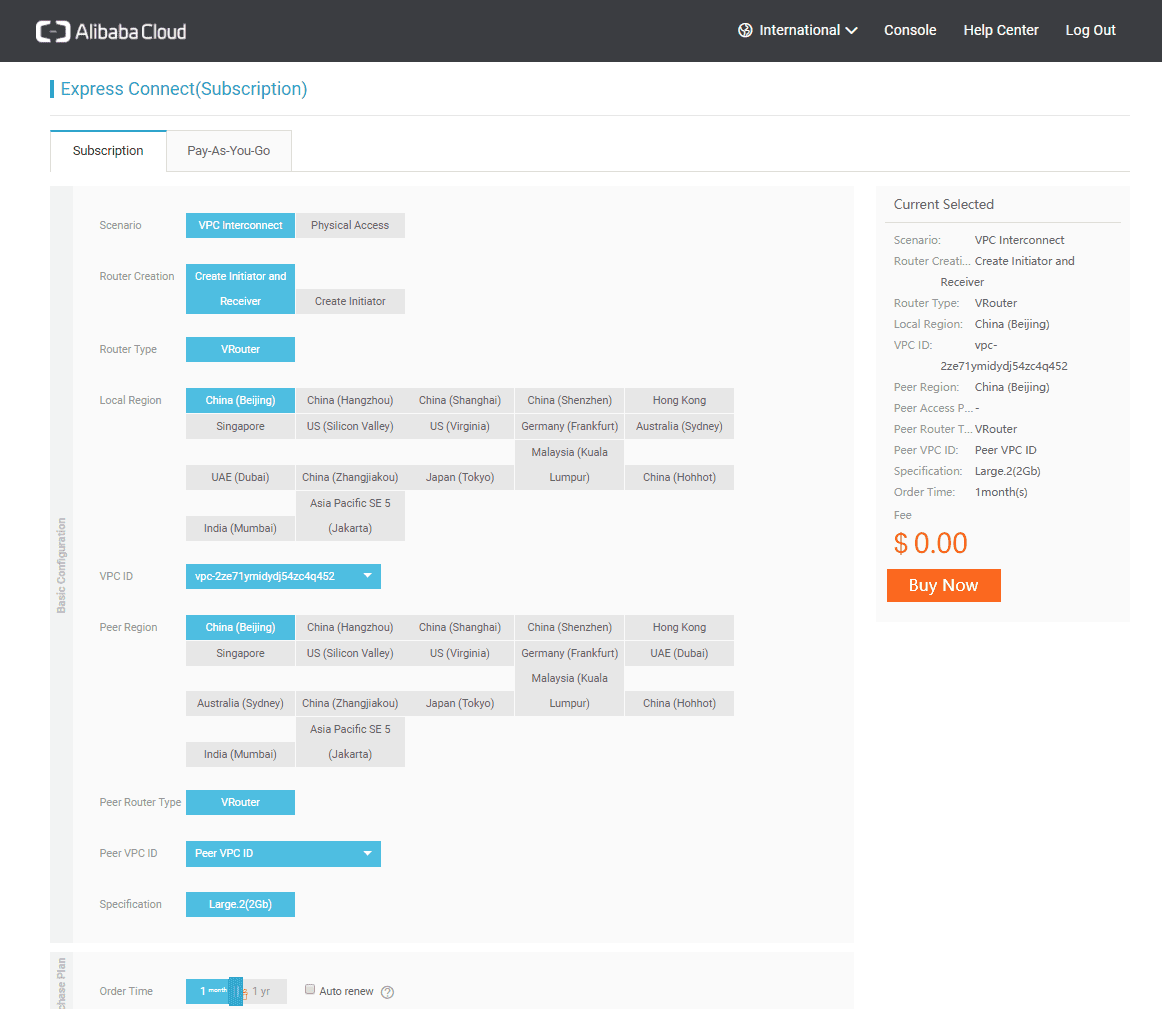The height and width of the screenshot is (1009, 1162).
Task: Set Peer Region to China (Beijing)
Action: click(240, 627)
